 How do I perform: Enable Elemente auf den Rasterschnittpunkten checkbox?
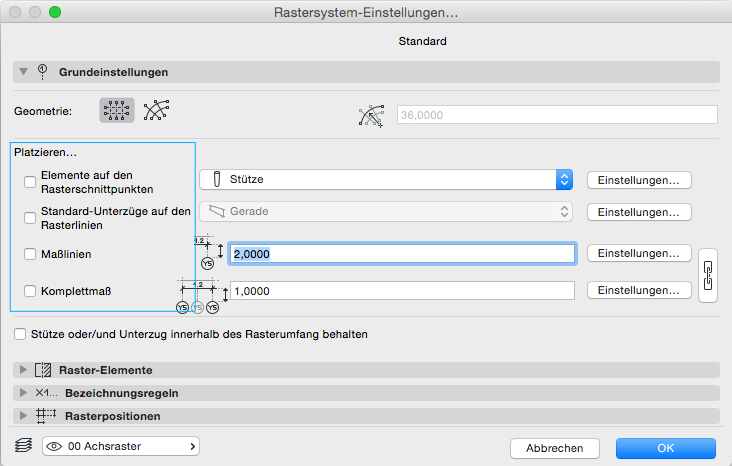pos(29,181)
